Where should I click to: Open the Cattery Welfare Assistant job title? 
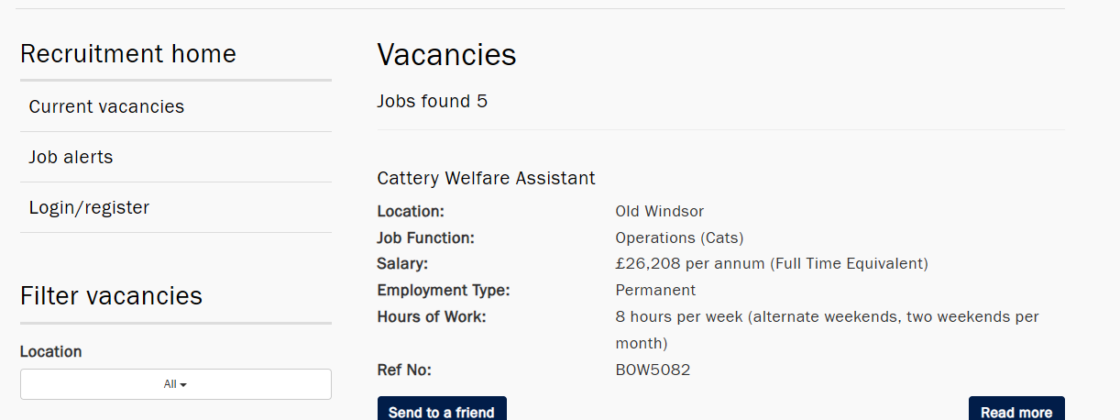(x=486, y=179)
